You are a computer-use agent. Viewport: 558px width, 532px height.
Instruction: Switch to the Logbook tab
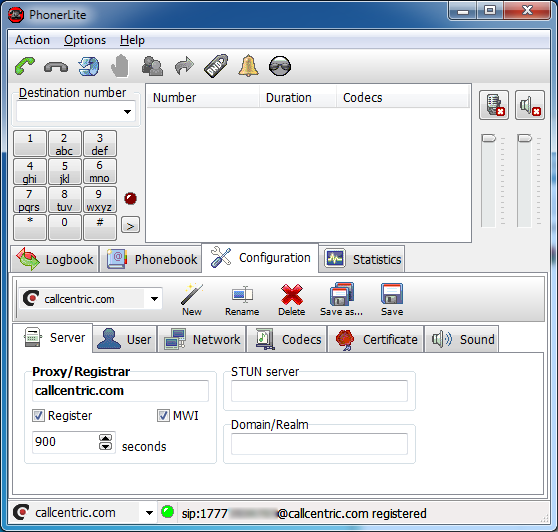click(55, 259)
